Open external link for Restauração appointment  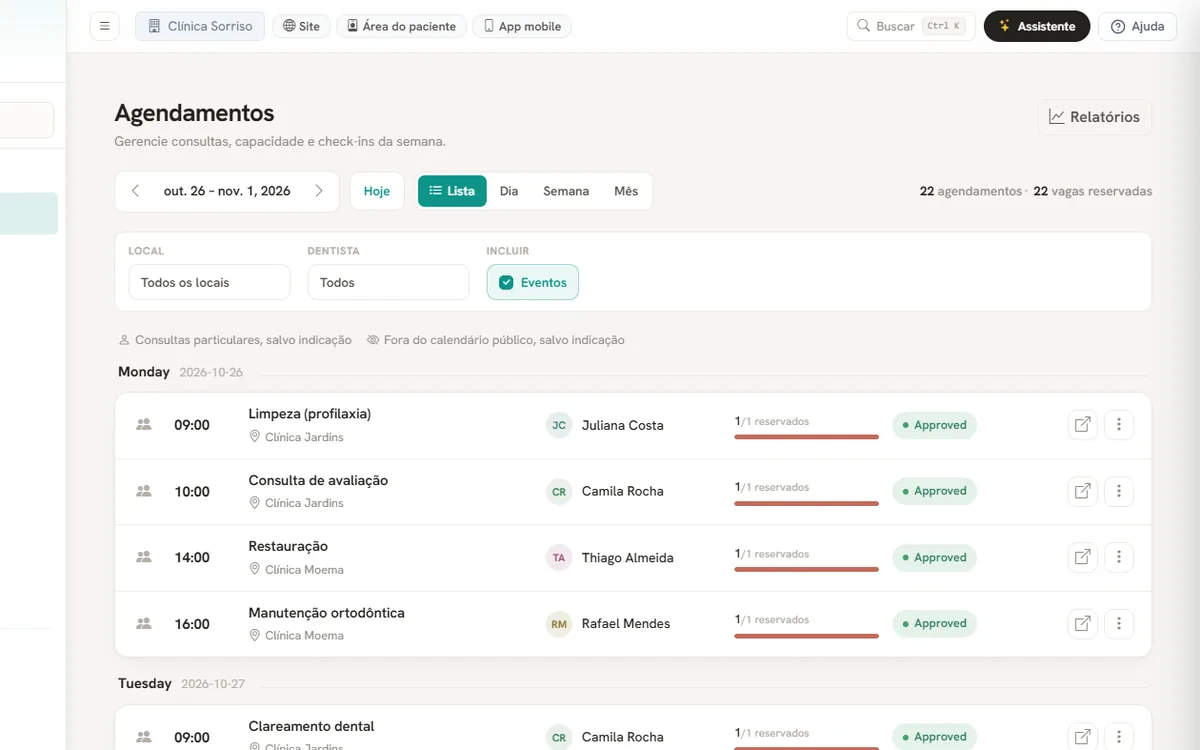tap(1083, 557)
